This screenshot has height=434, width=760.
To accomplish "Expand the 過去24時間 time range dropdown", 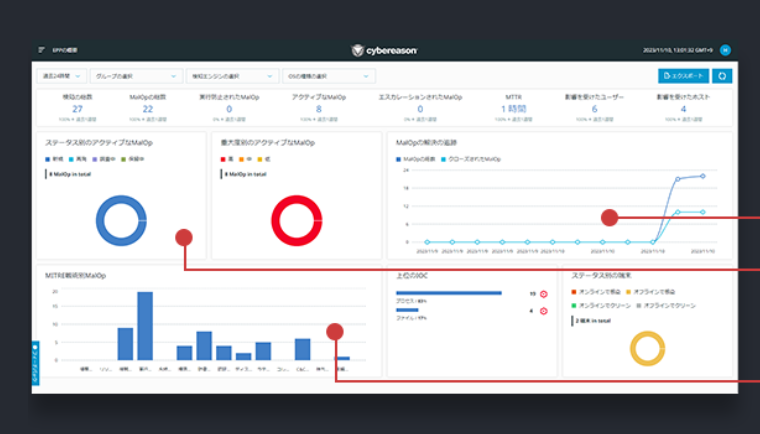I will 61,75.
